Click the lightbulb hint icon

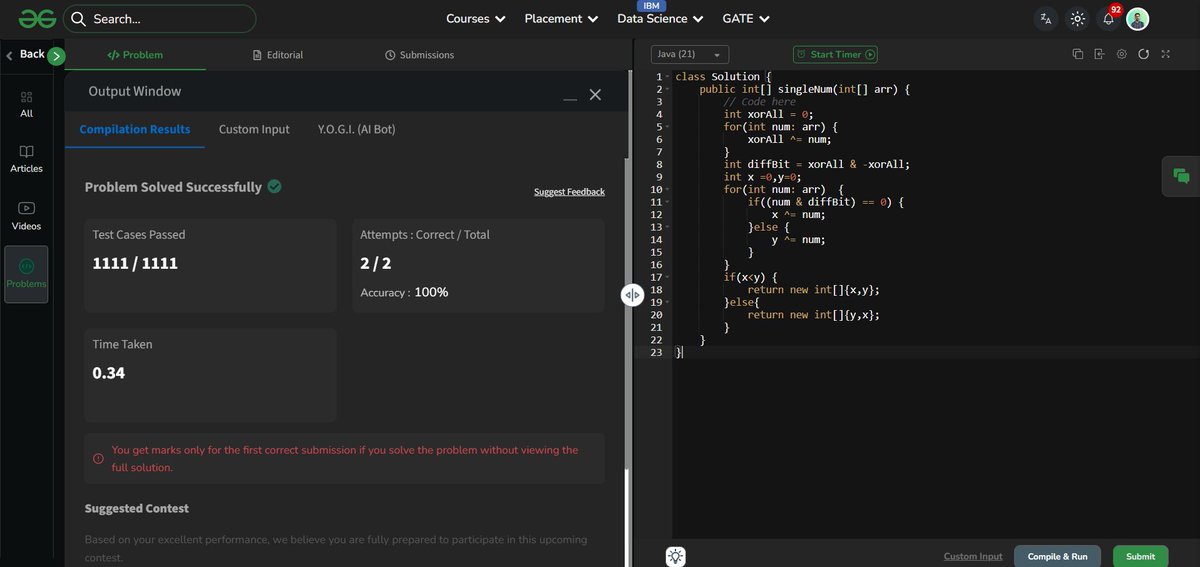click(x=676, y=556)
